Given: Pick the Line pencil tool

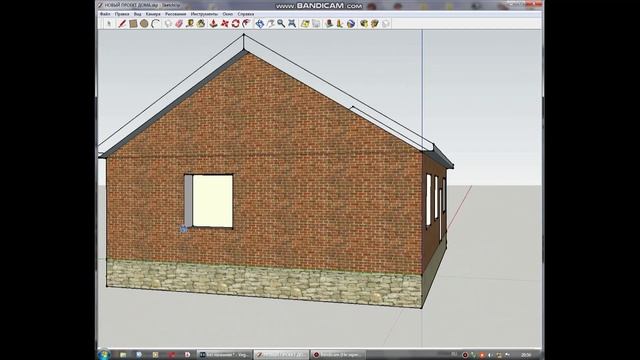Looking at the screenshot, I should click(x=122, y=24).
